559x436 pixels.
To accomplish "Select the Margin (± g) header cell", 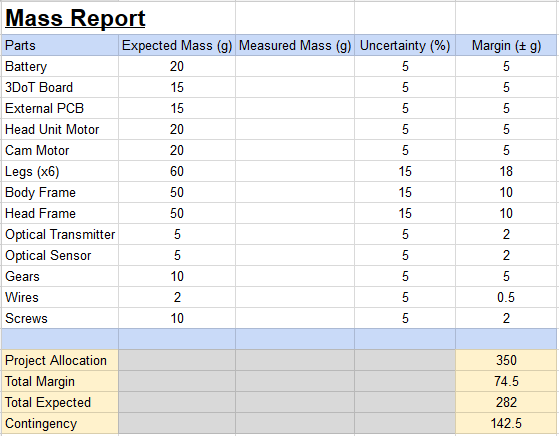I will pyautogui.click(x=506, y=45).
